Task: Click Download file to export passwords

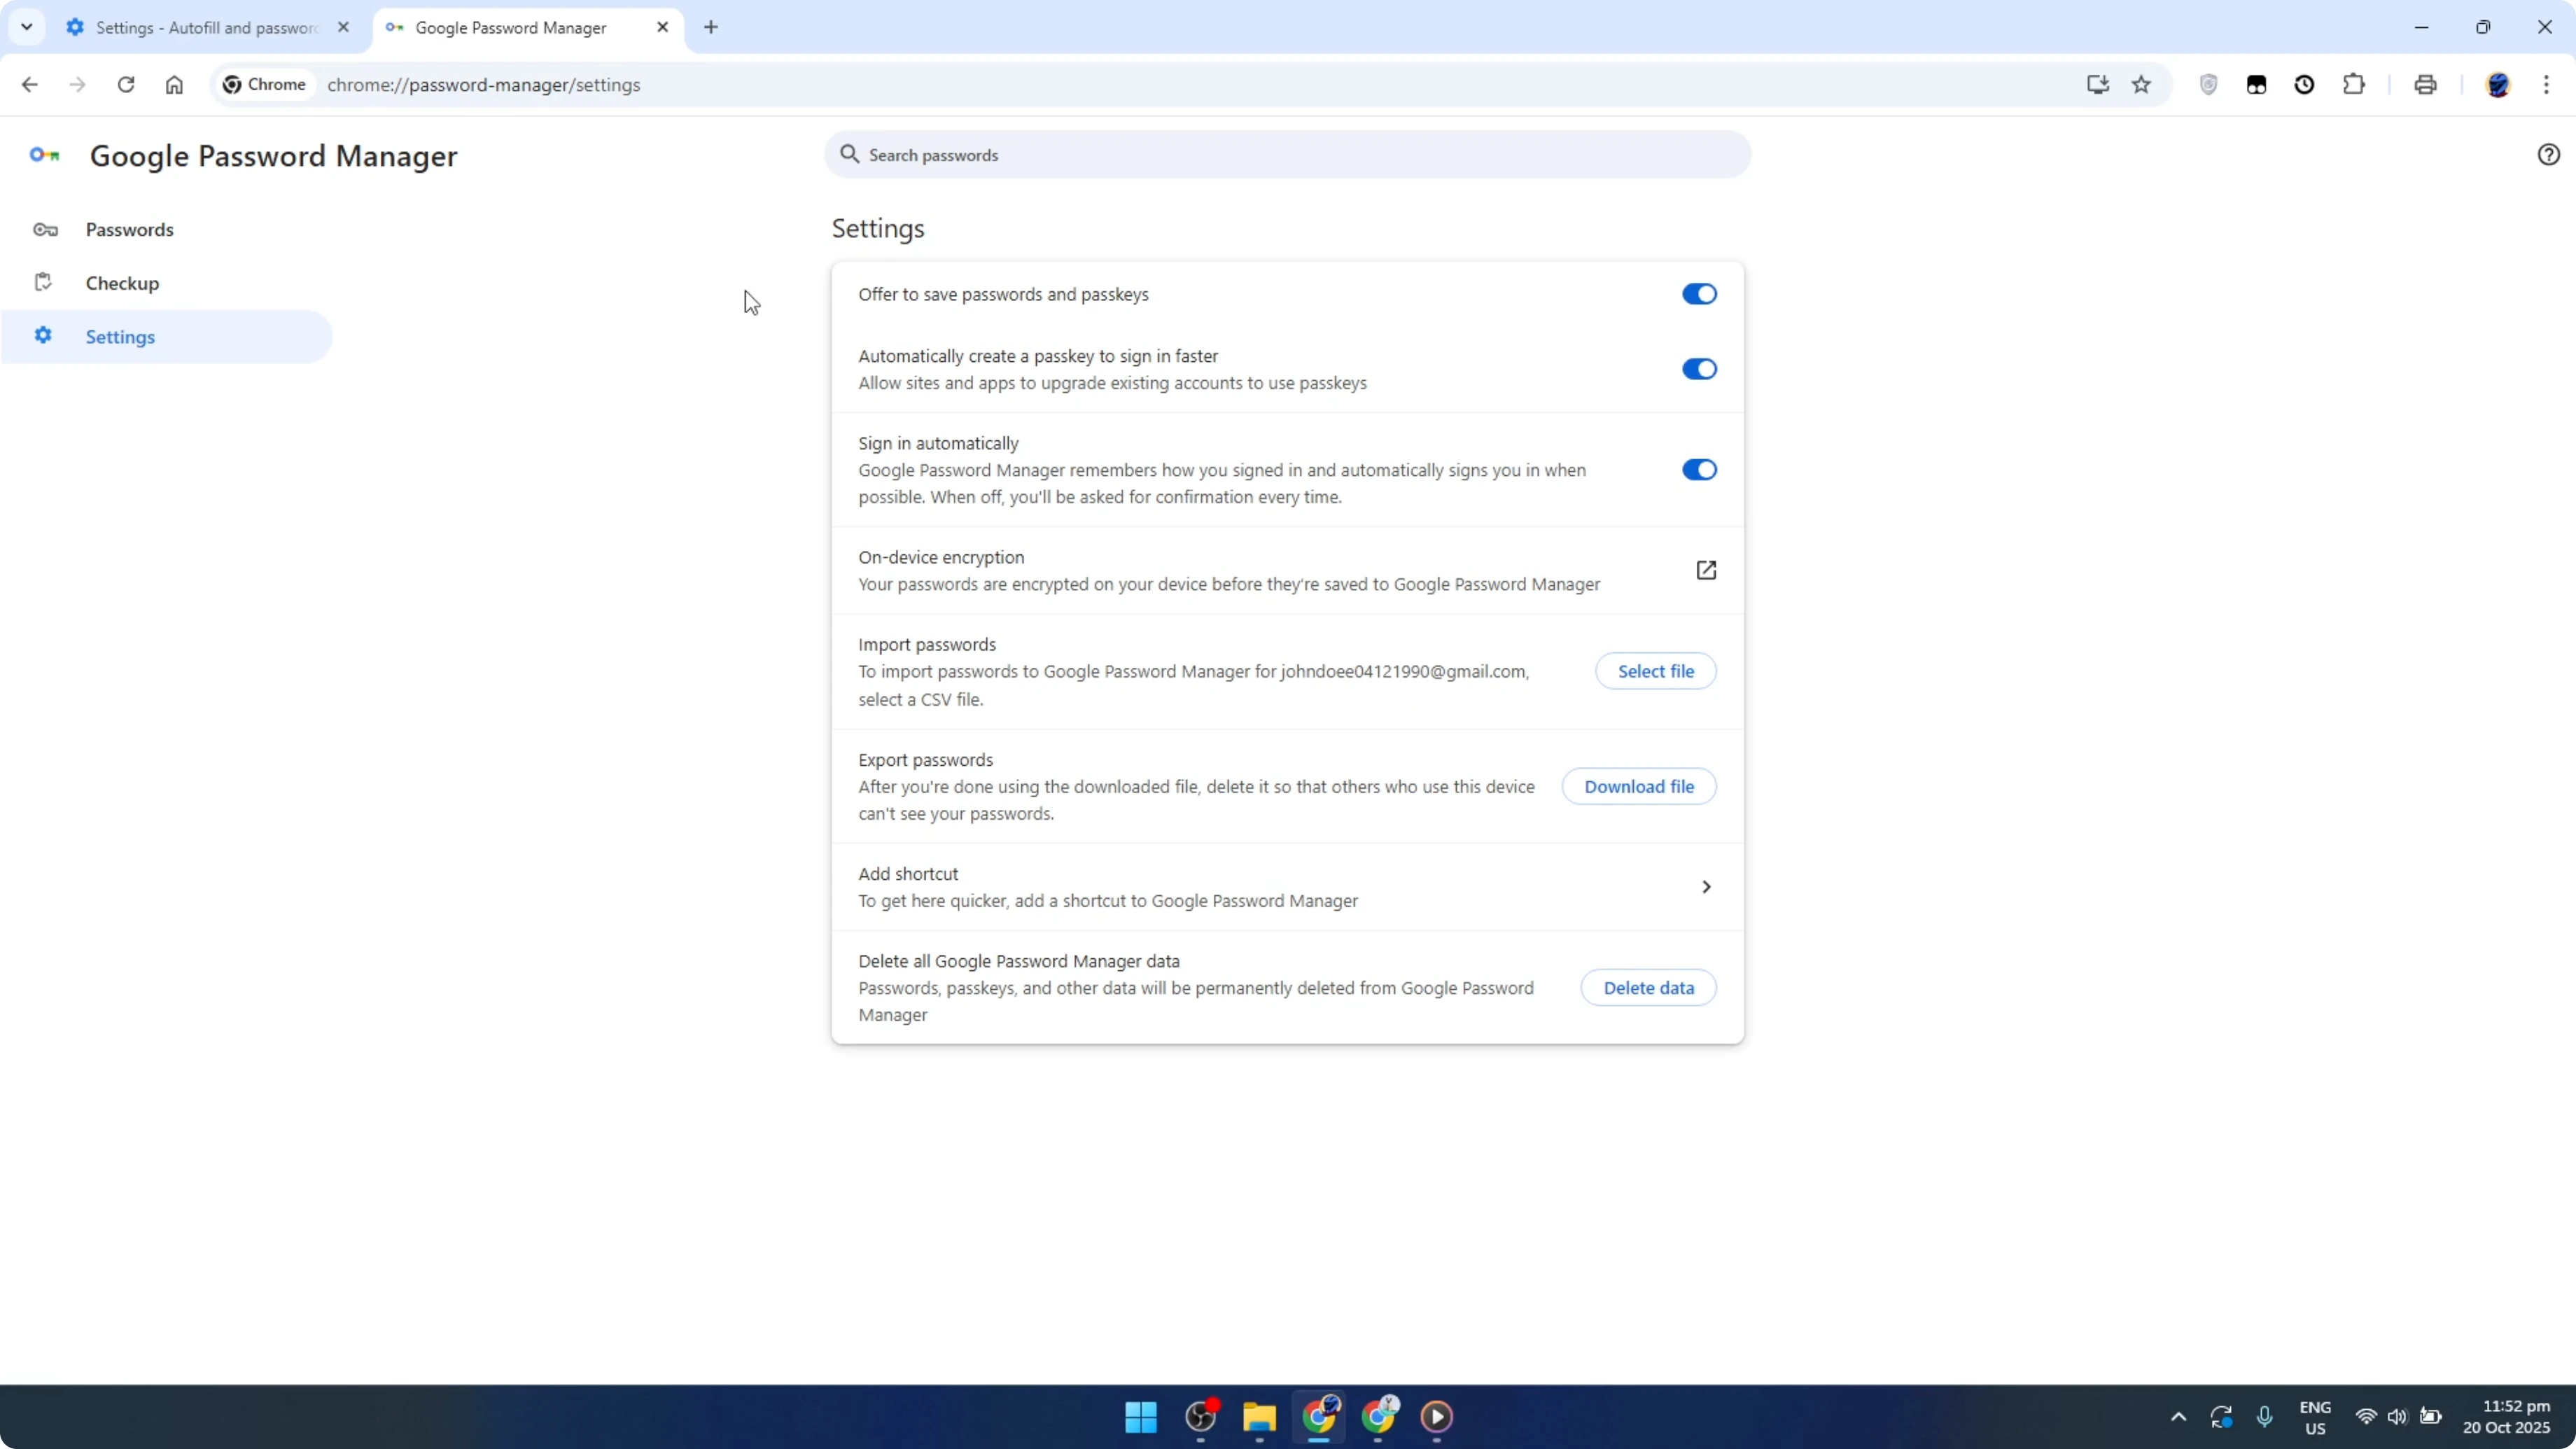Action: 1640,786
